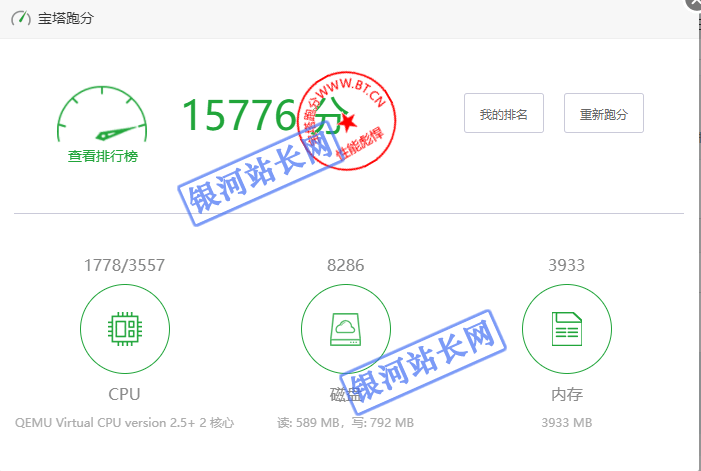
Task: Close the 宝塔跑分 dialog
Action: [x=694, y=4]
